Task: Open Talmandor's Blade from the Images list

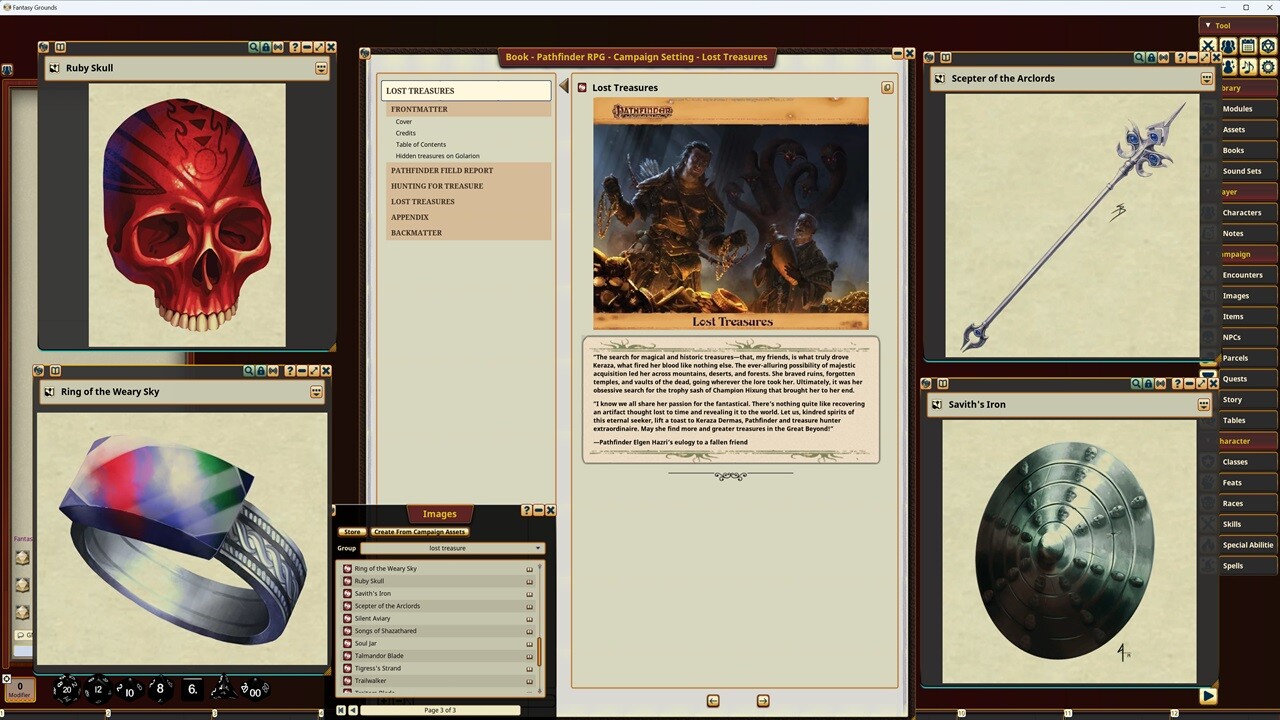Action: click(380, 655)
